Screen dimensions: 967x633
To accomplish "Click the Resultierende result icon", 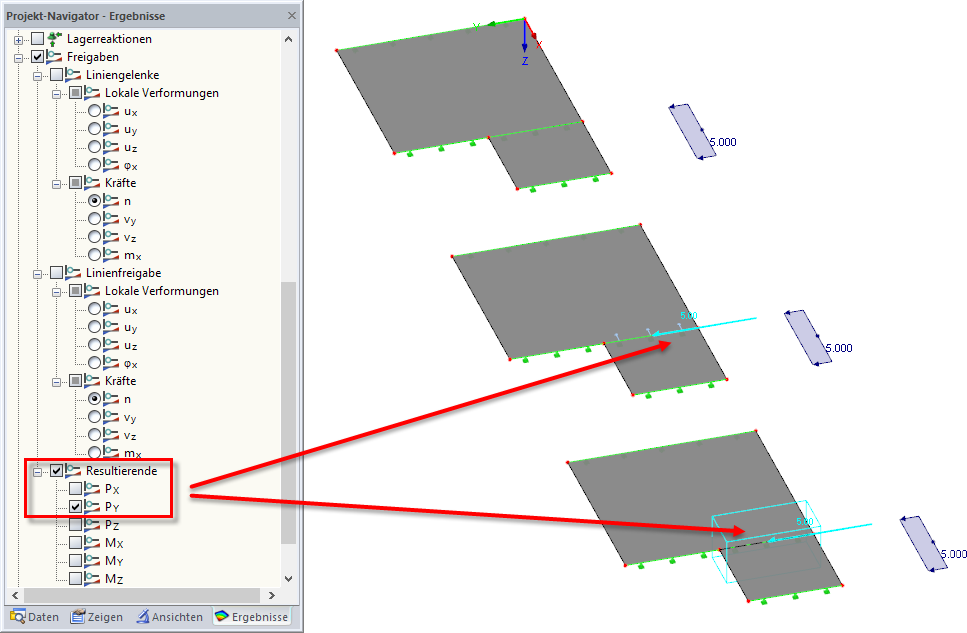I will pos(73,471).
